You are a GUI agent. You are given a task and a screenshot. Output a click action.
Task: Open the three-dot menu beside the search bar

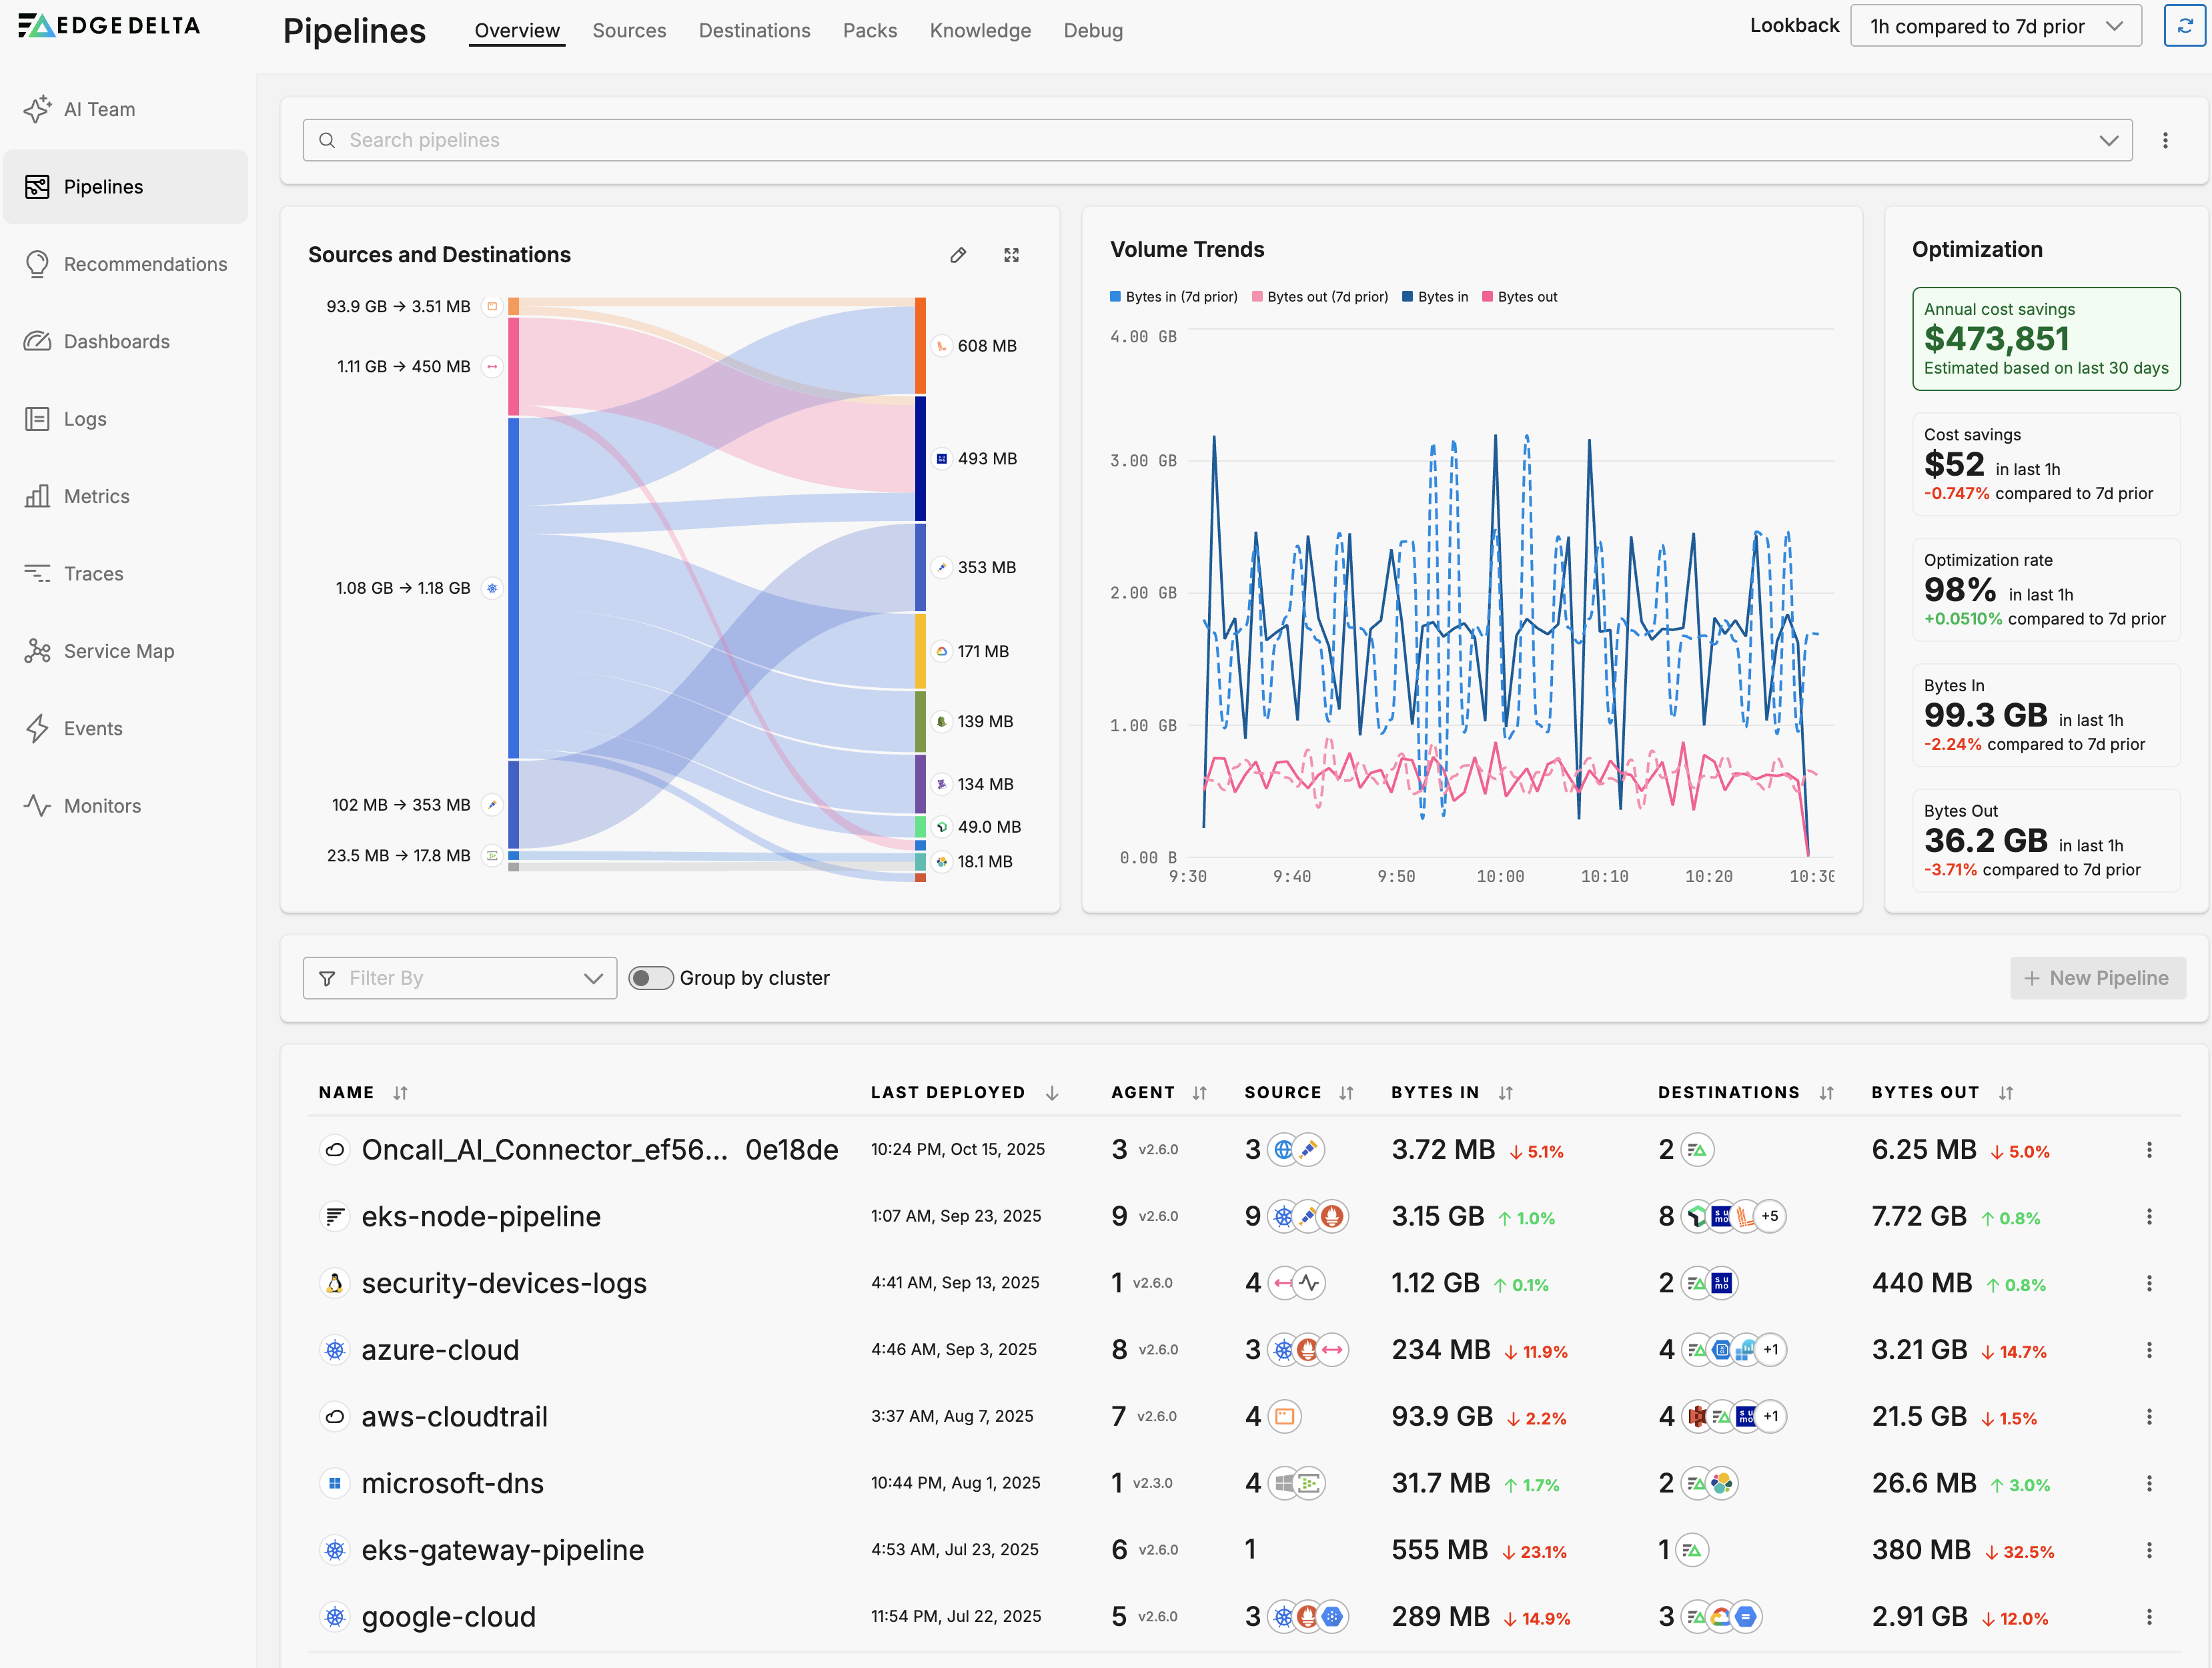[2165, 140]
